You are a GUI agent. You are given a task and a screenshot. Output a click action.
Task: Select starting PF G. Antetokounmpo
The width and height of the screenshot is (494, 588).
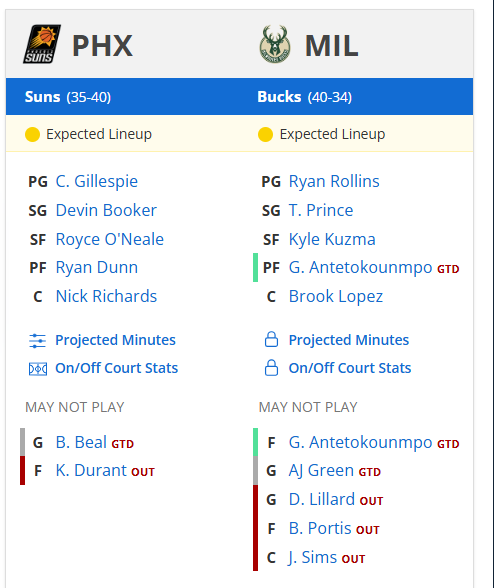click(360, 268)
